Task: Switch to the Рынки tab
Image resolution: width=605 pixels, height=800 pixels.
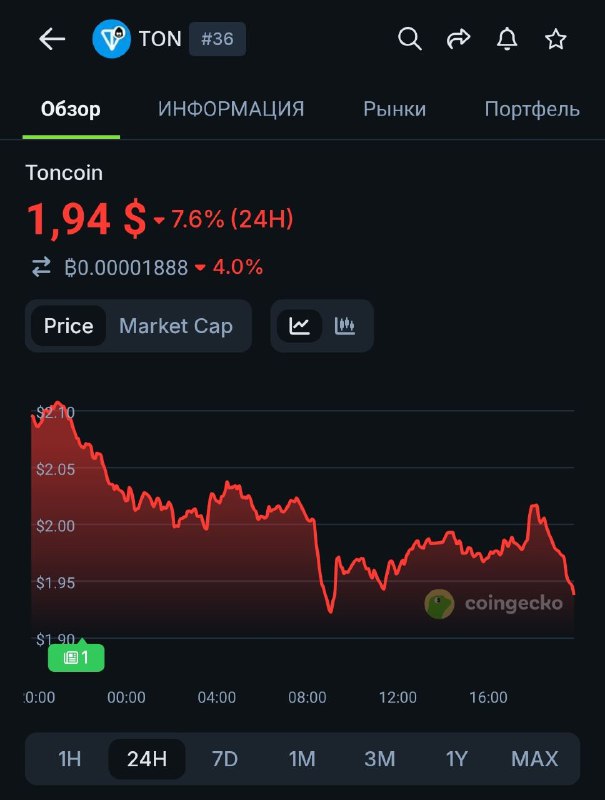Action: click(394, 109)
